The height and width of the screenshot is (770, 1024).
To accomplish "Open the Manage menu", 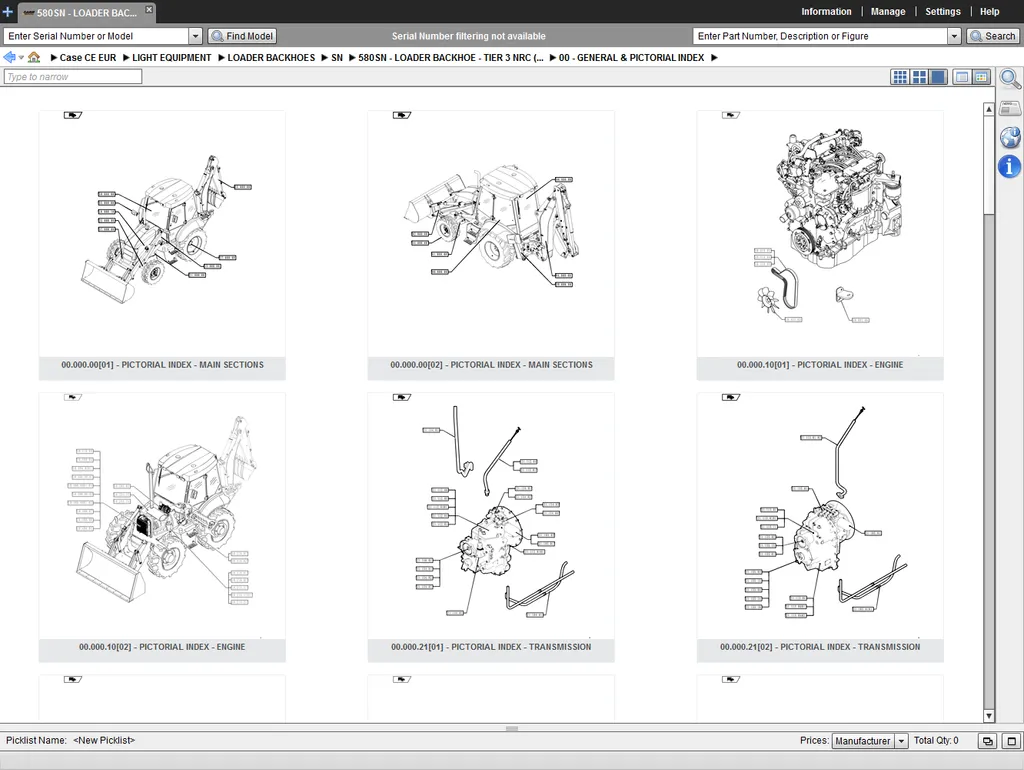I will coord(888,12).
